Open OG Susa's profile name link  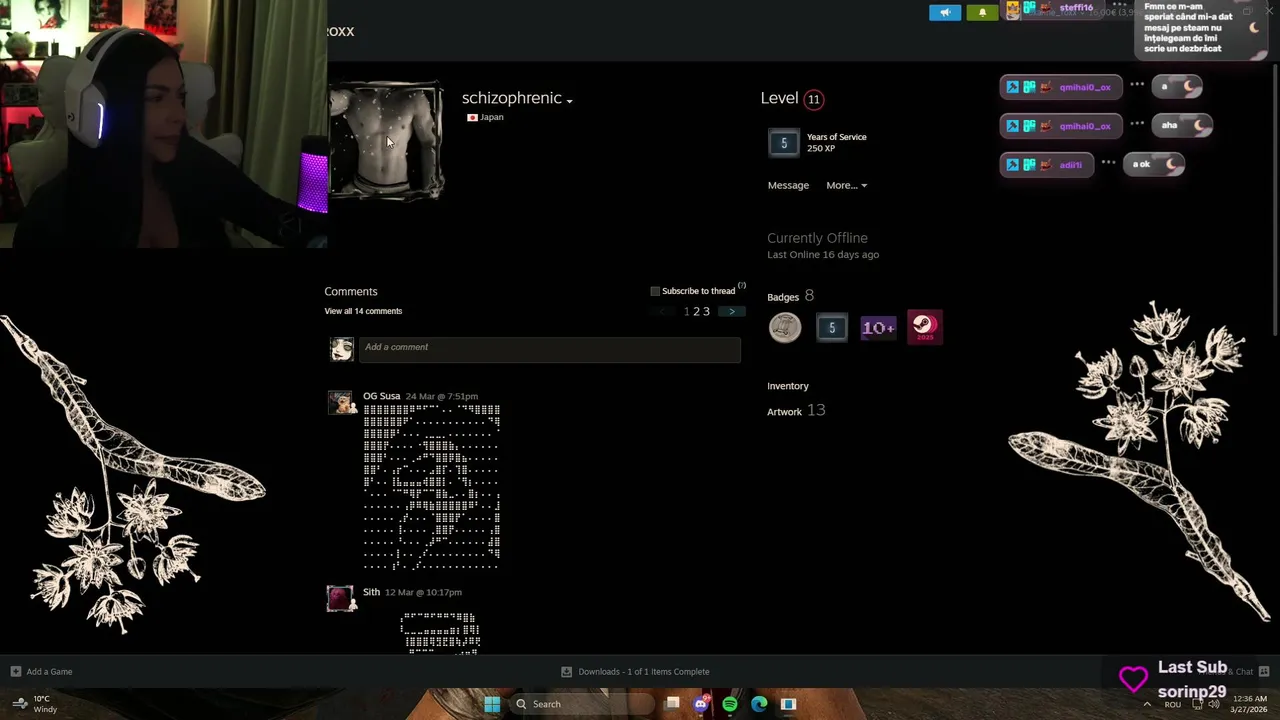[381, 396]
